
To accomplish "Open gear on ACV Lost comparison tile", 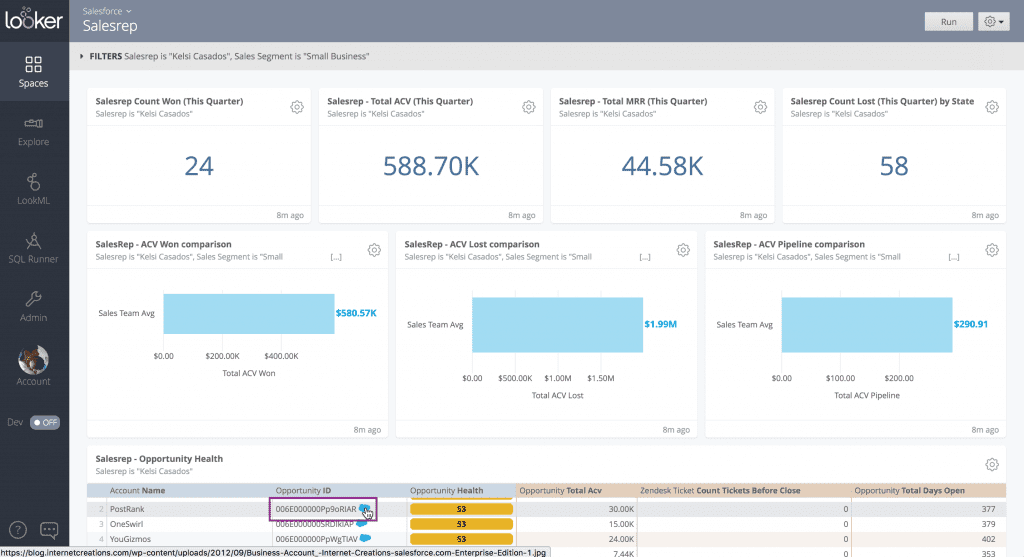I will [x=683, y=250].
